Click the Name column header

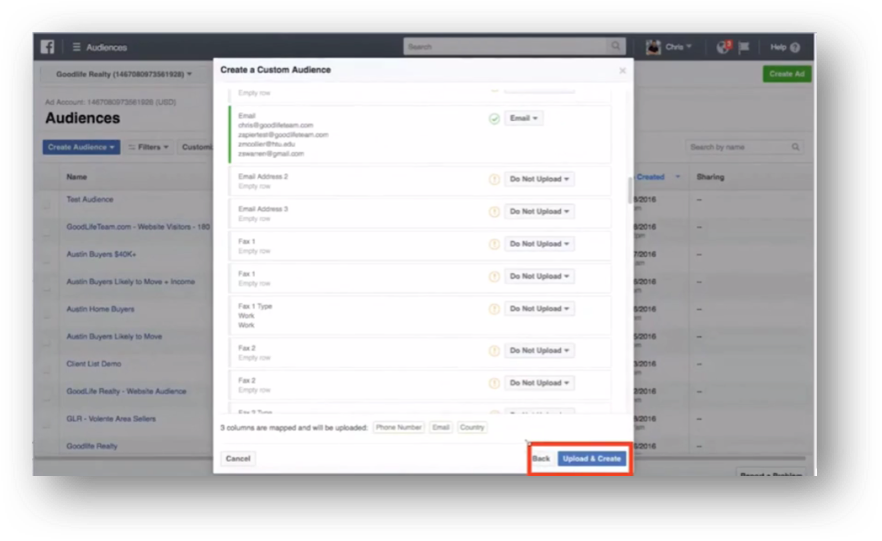tap(76, 177)
